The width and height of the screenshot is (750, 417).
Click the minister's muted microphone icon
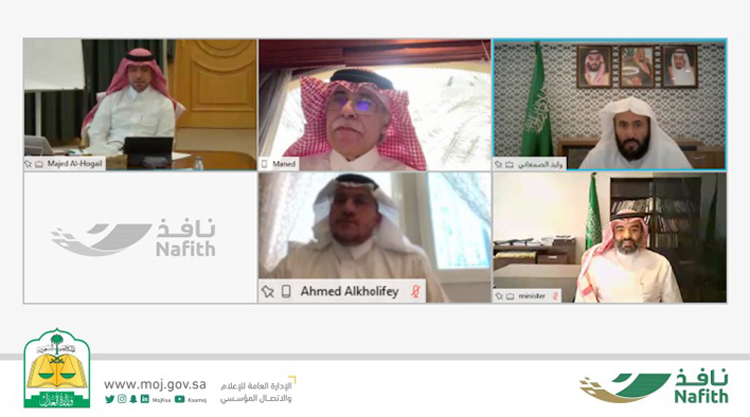[x=555, y=296]
